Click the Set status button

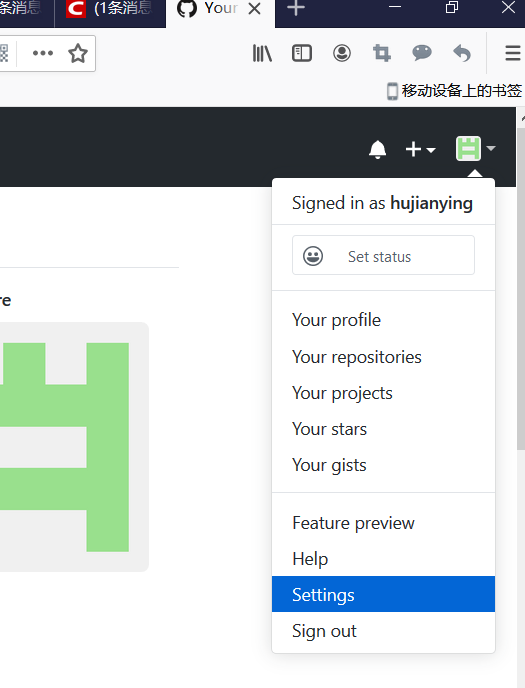click(x=383, y=255)
